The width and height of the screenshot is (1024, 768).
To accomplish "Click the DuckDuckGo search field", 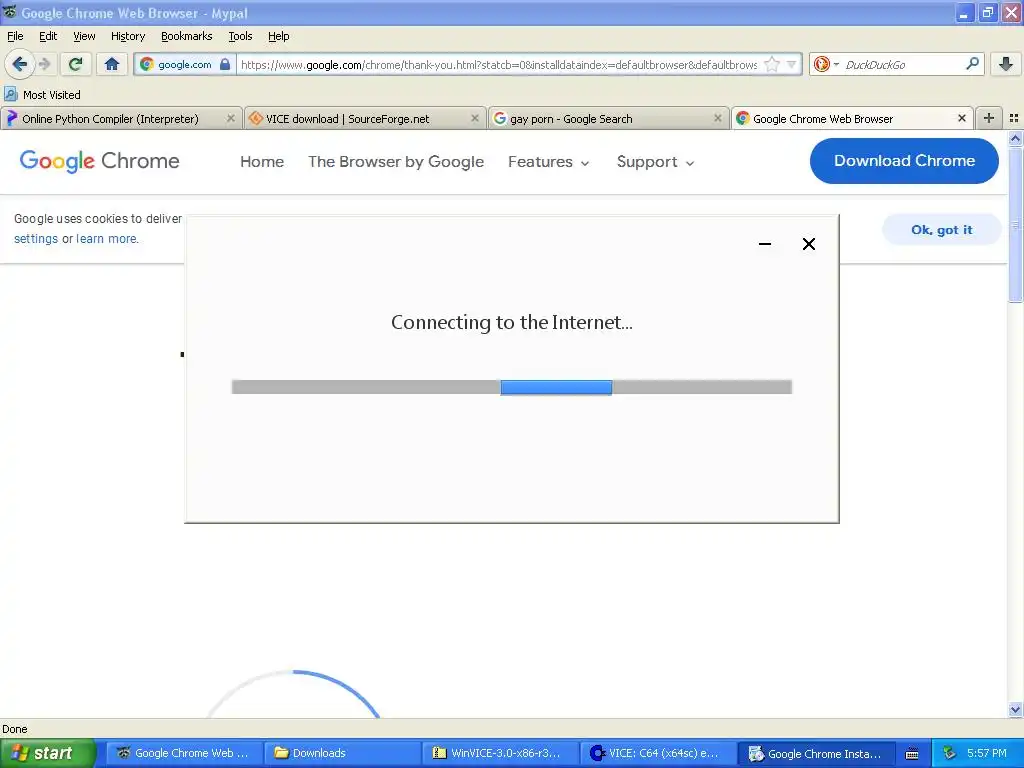I will point(903,64).
